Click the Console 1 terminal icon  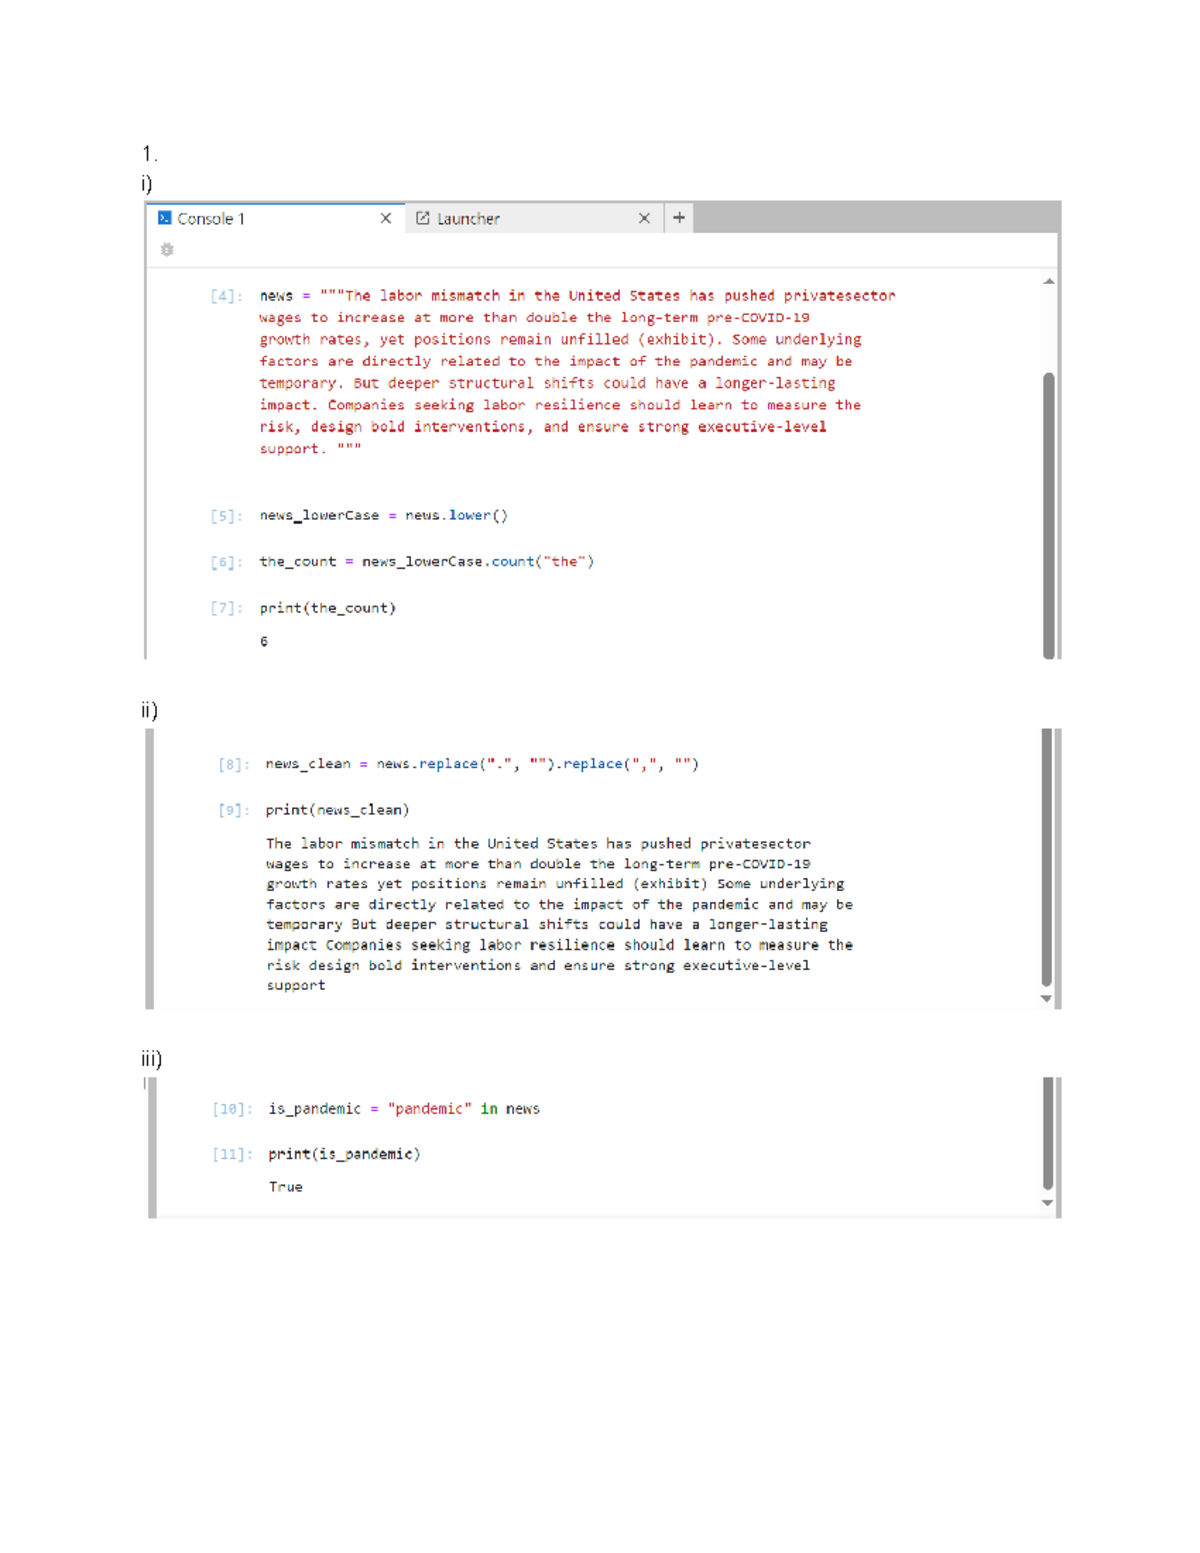(x=165, y=218)
